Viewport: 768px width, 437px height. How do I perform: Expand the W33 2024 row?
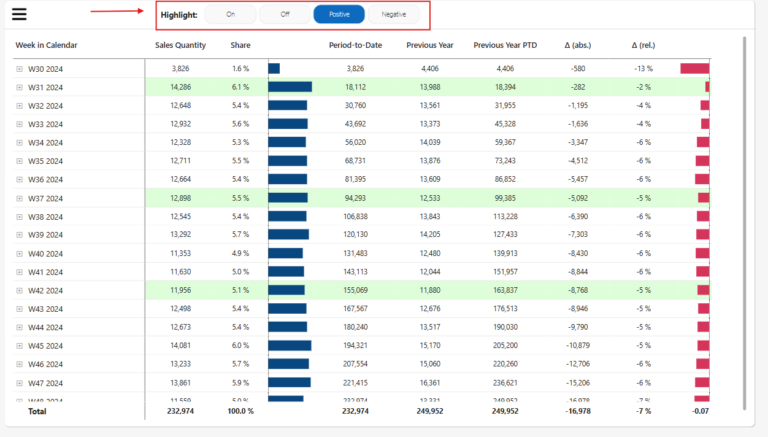(x=20, y=124)
